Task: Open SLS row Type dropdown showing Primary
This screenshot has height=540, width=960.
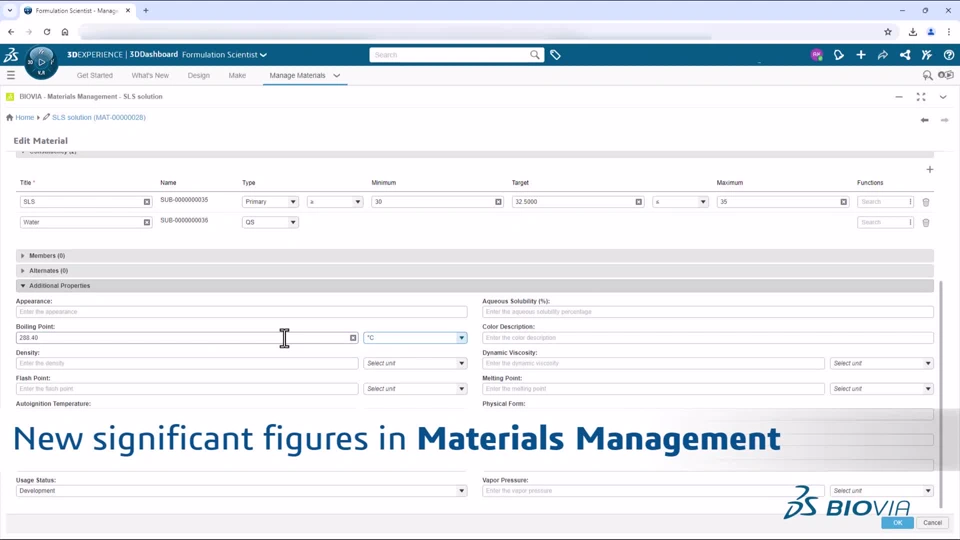Action: click(270, 201)
